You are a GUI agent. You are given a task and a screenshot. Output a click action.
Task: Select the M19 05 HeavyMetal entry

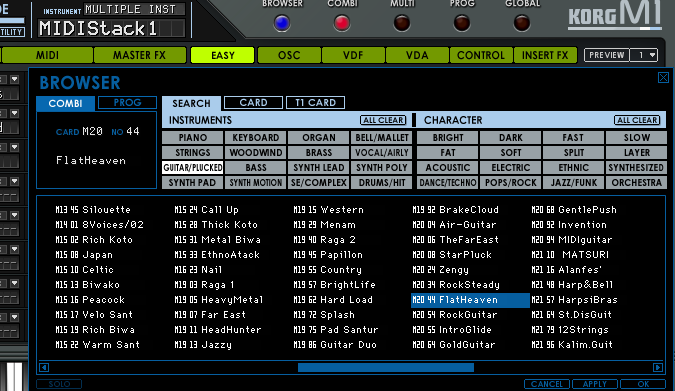tap(219, 300)
